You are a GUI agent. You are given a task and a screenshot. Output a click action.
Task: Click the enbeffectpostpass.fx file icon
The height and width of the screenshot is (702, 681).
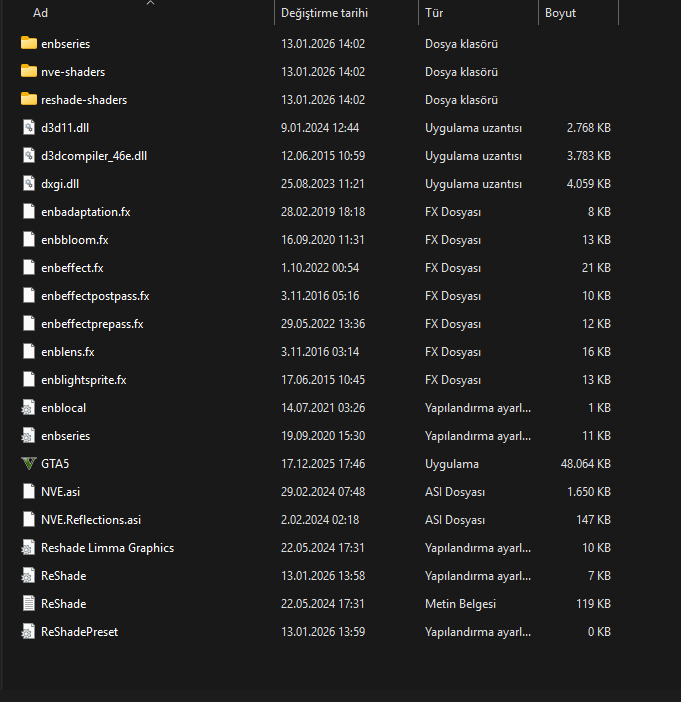(29, 295)
